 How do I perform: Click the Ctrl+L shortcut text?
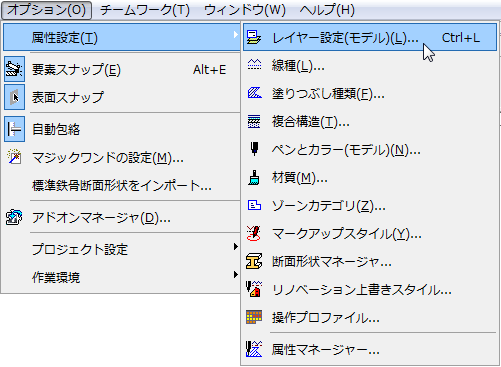coord(461,38)
